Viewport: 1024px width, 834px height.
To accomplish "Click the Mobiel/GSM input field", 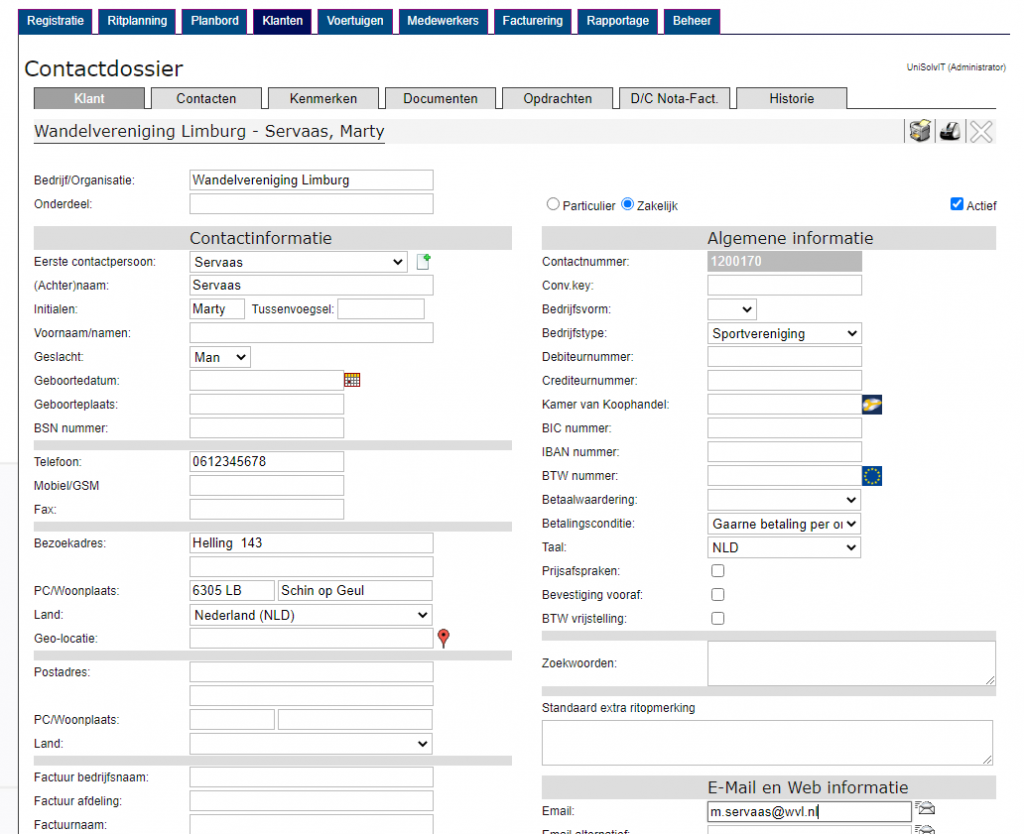I will 266,485.
